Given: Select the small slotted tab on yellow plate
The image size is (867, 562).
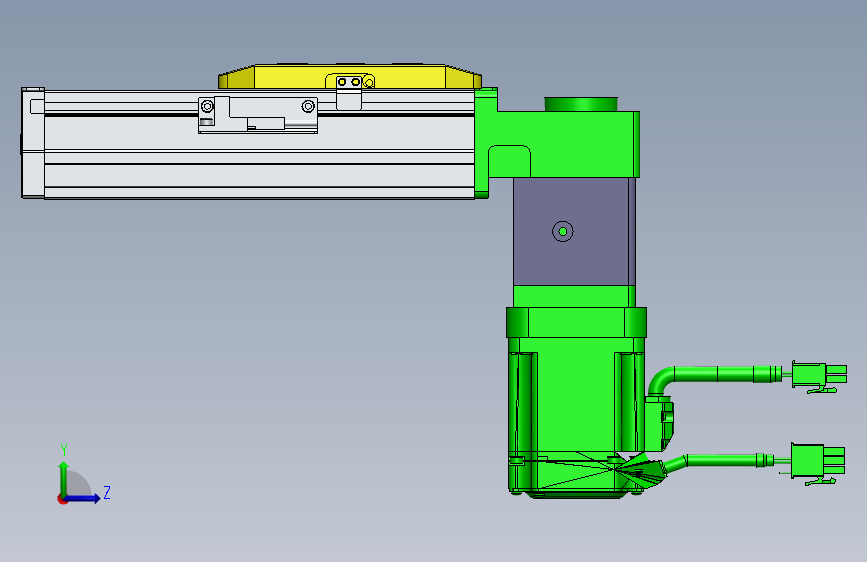Looking at the screenshot, I should (349, 92).
